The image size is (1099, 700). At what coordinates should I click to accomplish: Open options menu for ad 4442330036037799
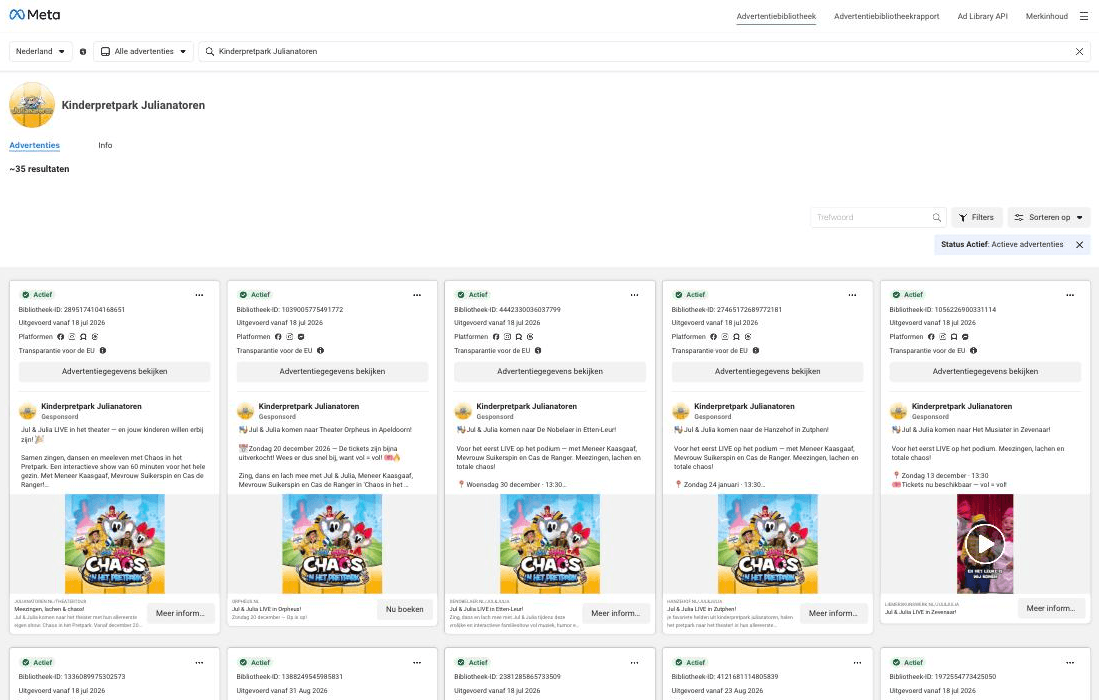pyautogui.click(x=634, y=295)
